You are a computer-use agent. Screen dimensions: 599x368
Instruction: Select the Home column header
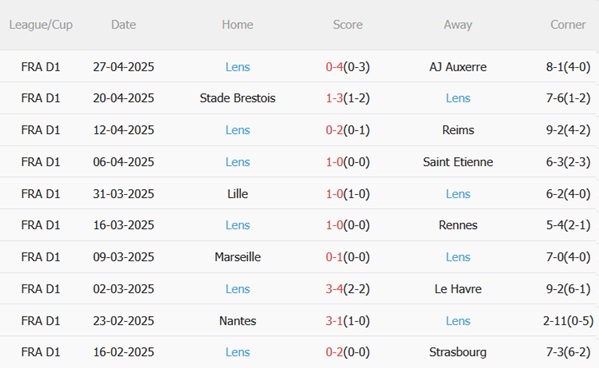237,25
